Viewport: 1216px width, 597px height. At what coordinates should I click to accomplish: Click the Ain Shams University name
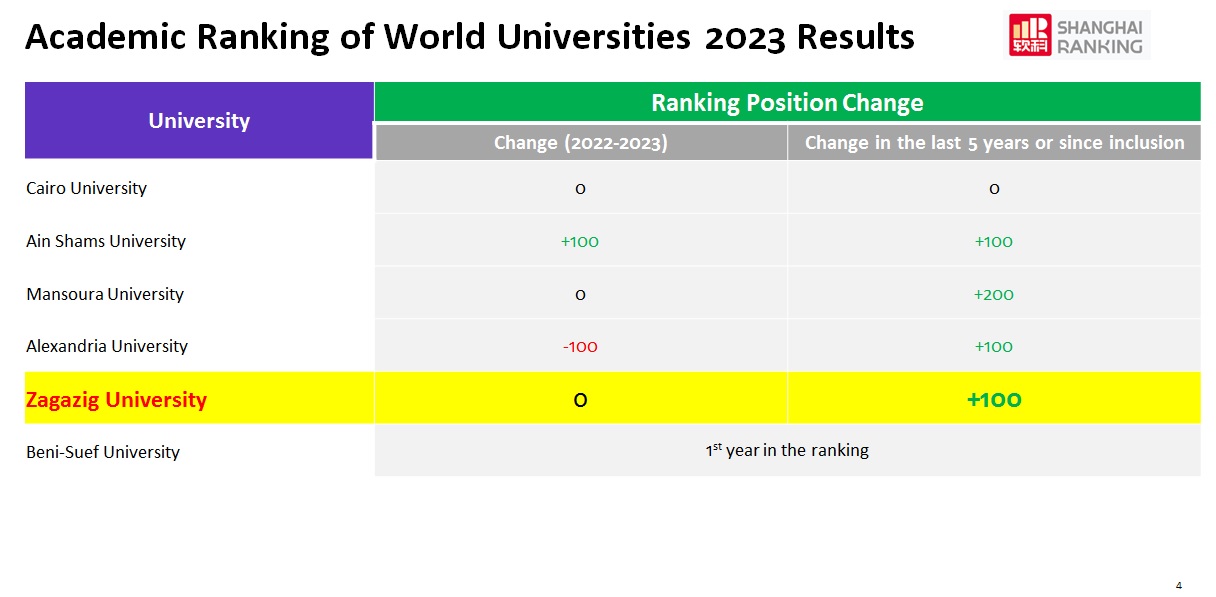pyautogui.click(x=106, y=241)
